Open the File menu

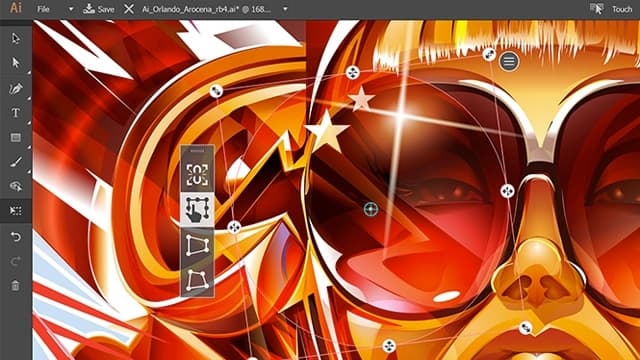click(x=43, y=9)
